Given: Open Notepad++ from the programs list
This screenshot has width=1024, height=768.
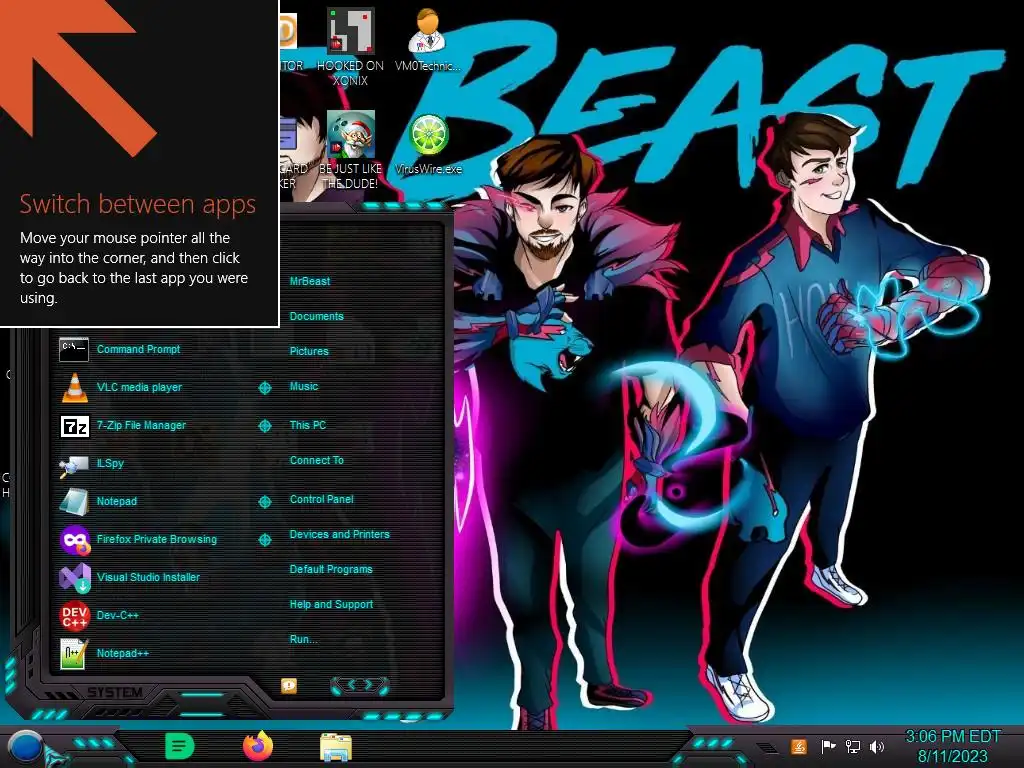Looking at the screenshot, I should tap(104, 654).
